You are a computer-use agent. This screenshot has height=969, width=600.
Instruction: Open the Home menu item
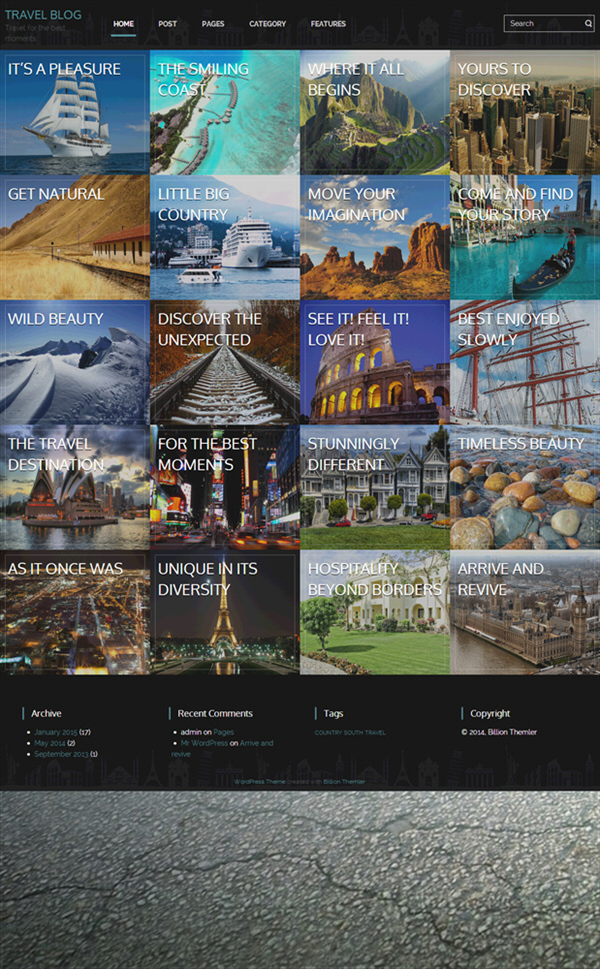tap(123, 24)
